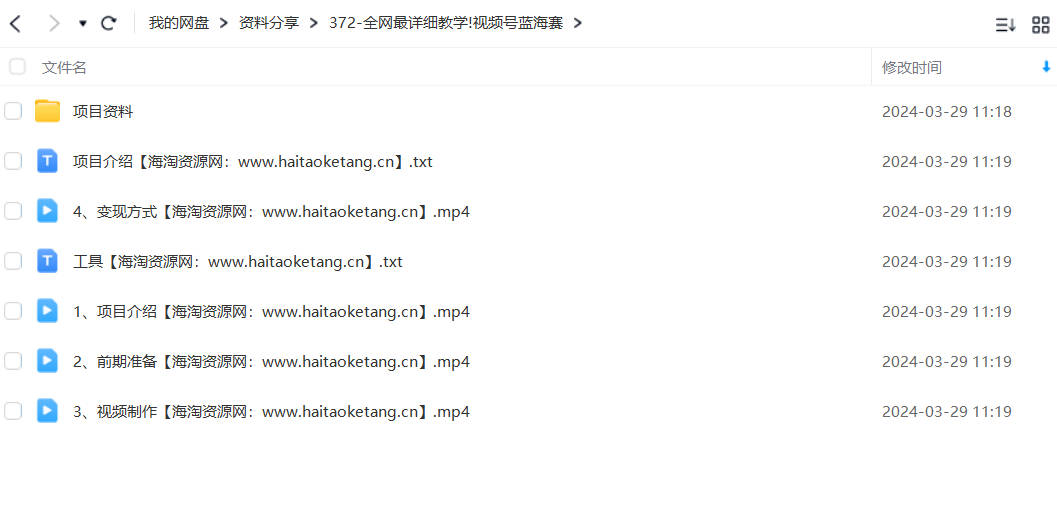Click the video icon of 3、视频制作

coord(47,410)
